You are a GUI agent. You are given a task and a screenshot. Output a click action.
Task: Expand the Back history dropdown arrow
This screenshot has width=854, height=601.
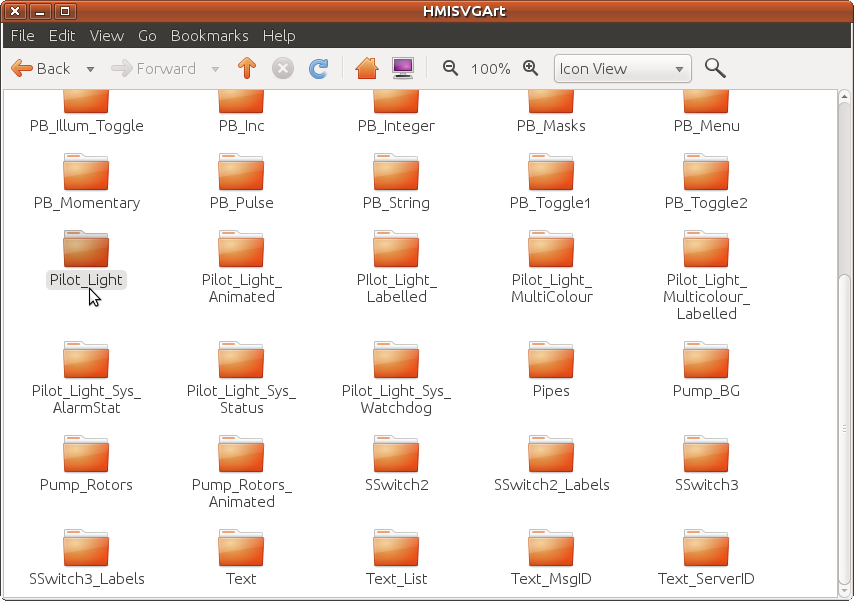90,69
